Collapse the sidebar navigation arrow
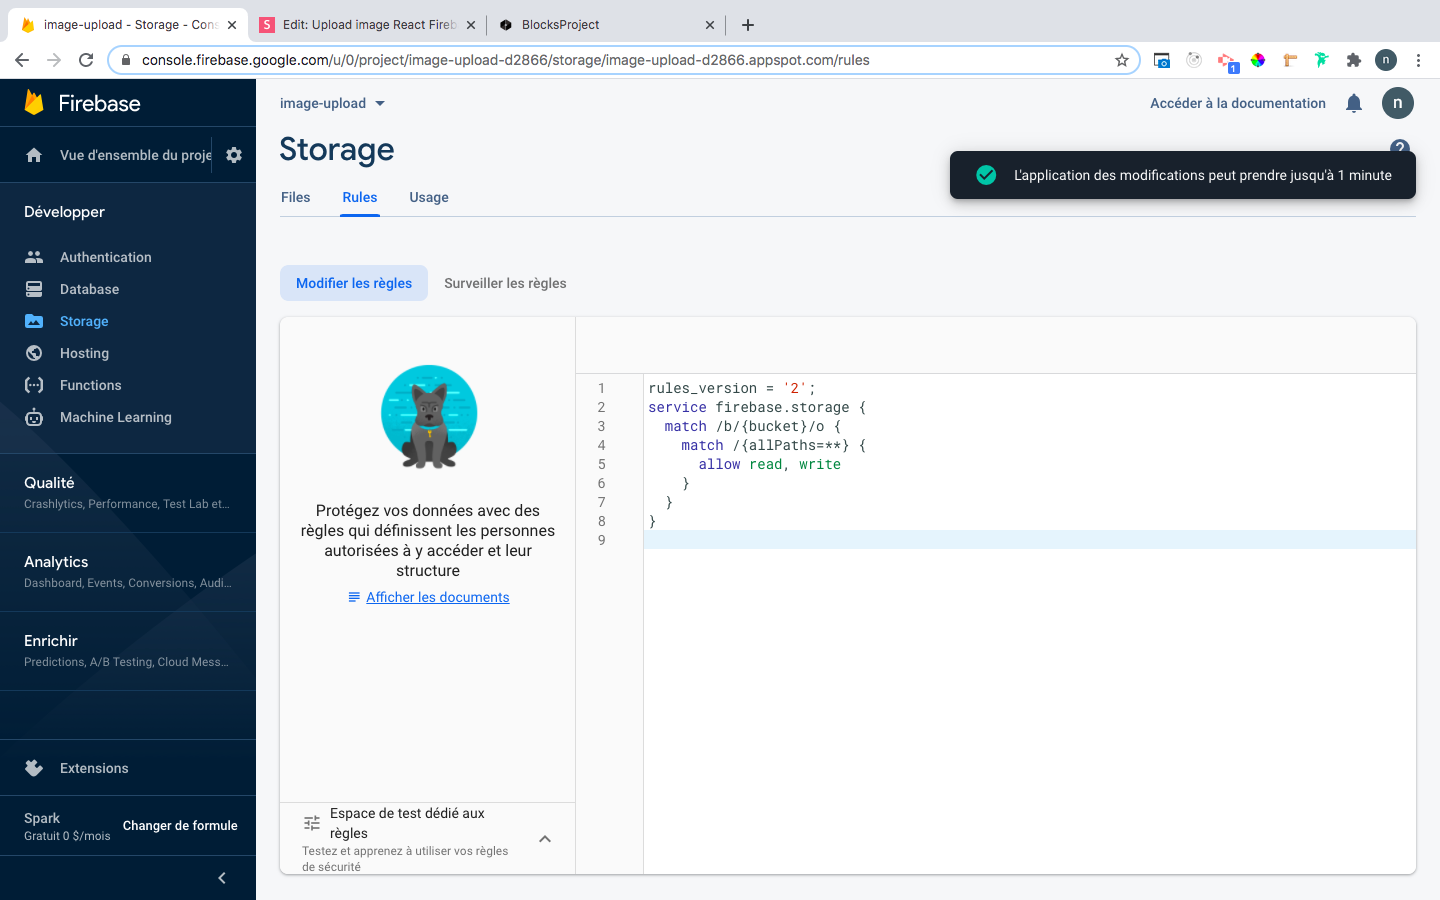The height and width of the screenshot is (900, 1440). [222, 878]
